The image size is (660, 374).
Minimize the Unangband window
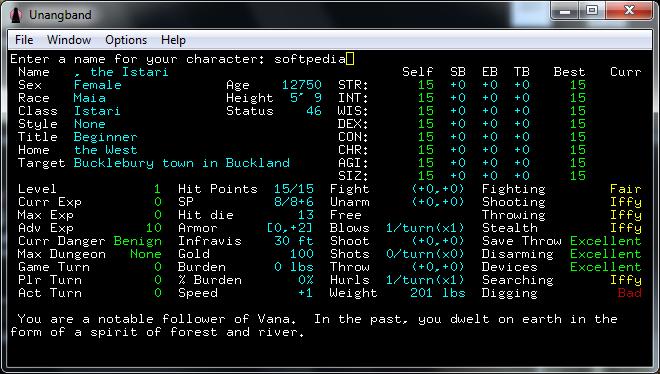pos(565,11)
